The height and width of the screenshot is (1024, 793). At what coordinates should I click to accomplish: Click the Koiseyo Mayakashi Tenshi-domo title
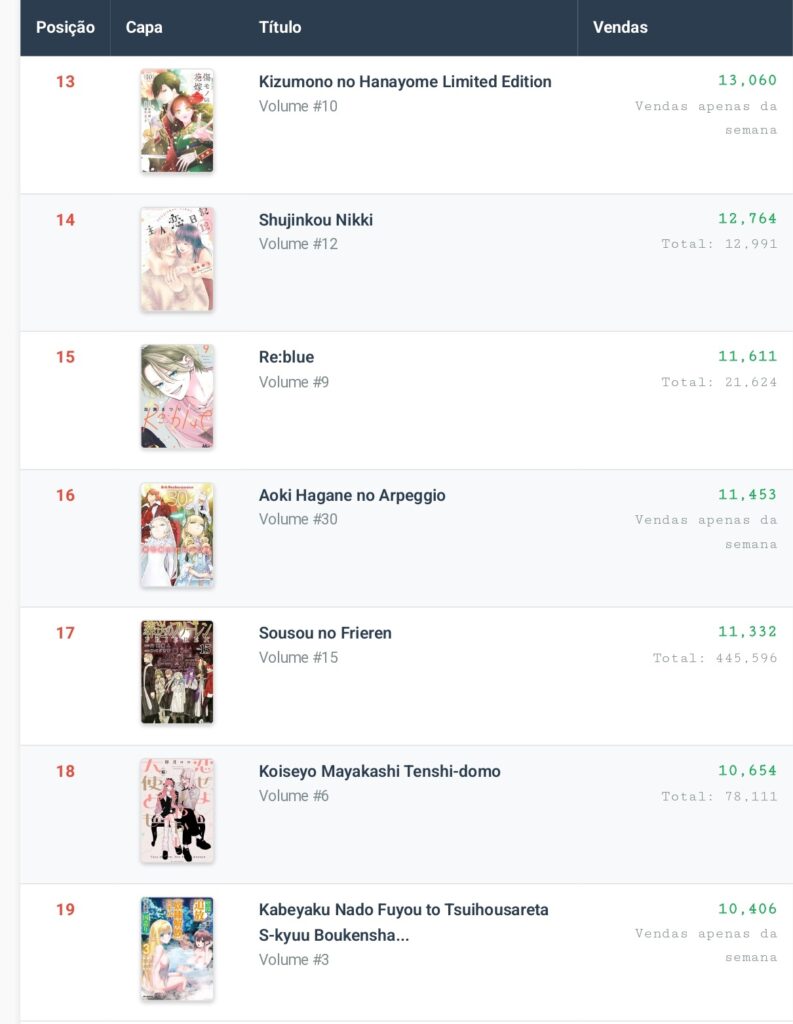pyautogui.click(x=379, y=771)
